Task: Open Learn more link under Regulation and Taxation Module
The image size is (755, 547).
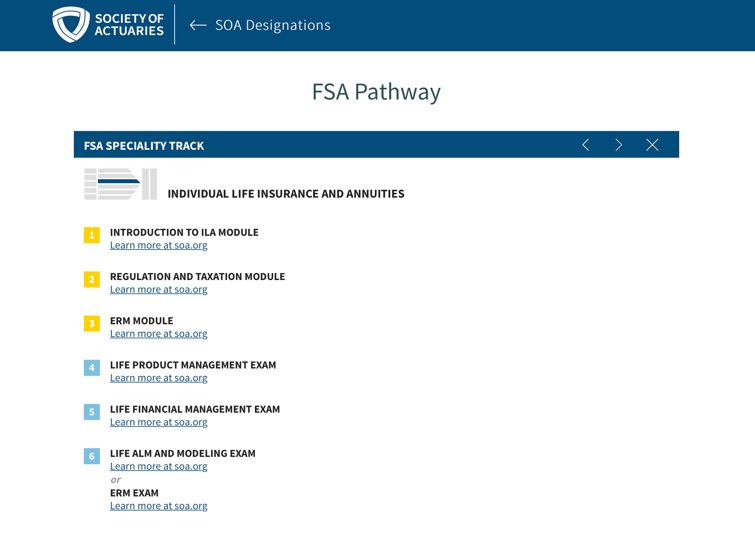Action: tap(158, 289)
